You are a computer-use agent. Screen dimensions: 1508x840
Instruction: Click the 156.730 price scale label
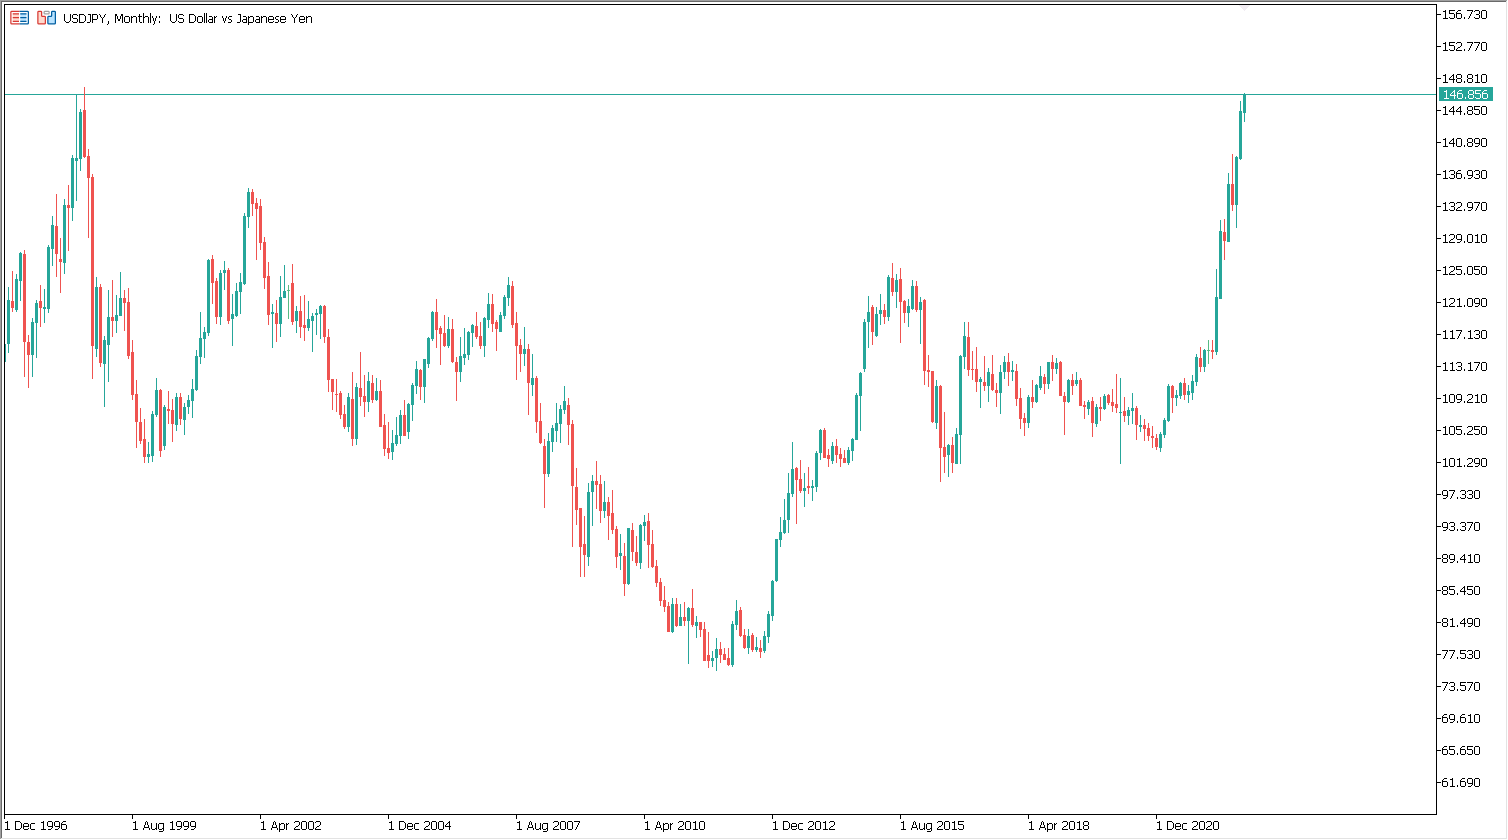(1466, 14)
